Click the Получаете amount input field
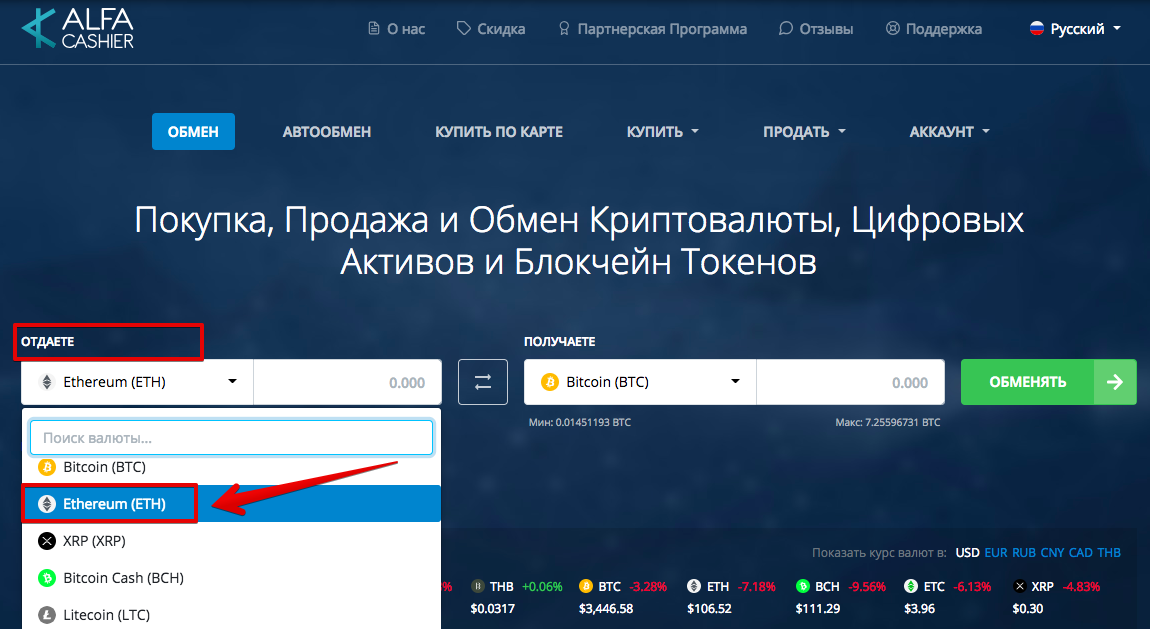The height and width of the screenshot is (629, 1150). point(851,382)
